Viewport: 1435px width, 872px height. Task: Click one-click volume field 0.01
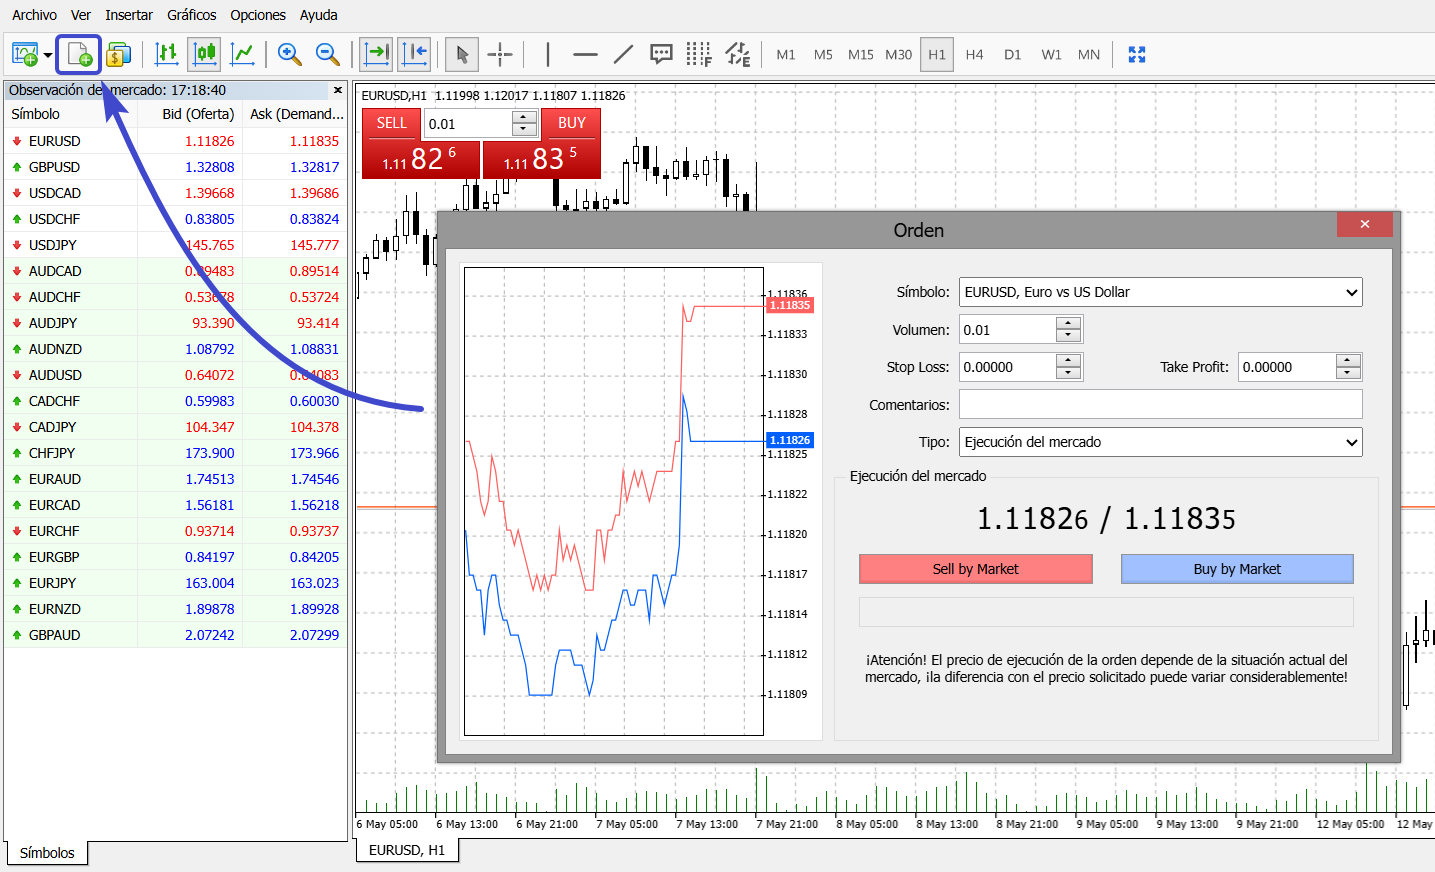(468, 124)
